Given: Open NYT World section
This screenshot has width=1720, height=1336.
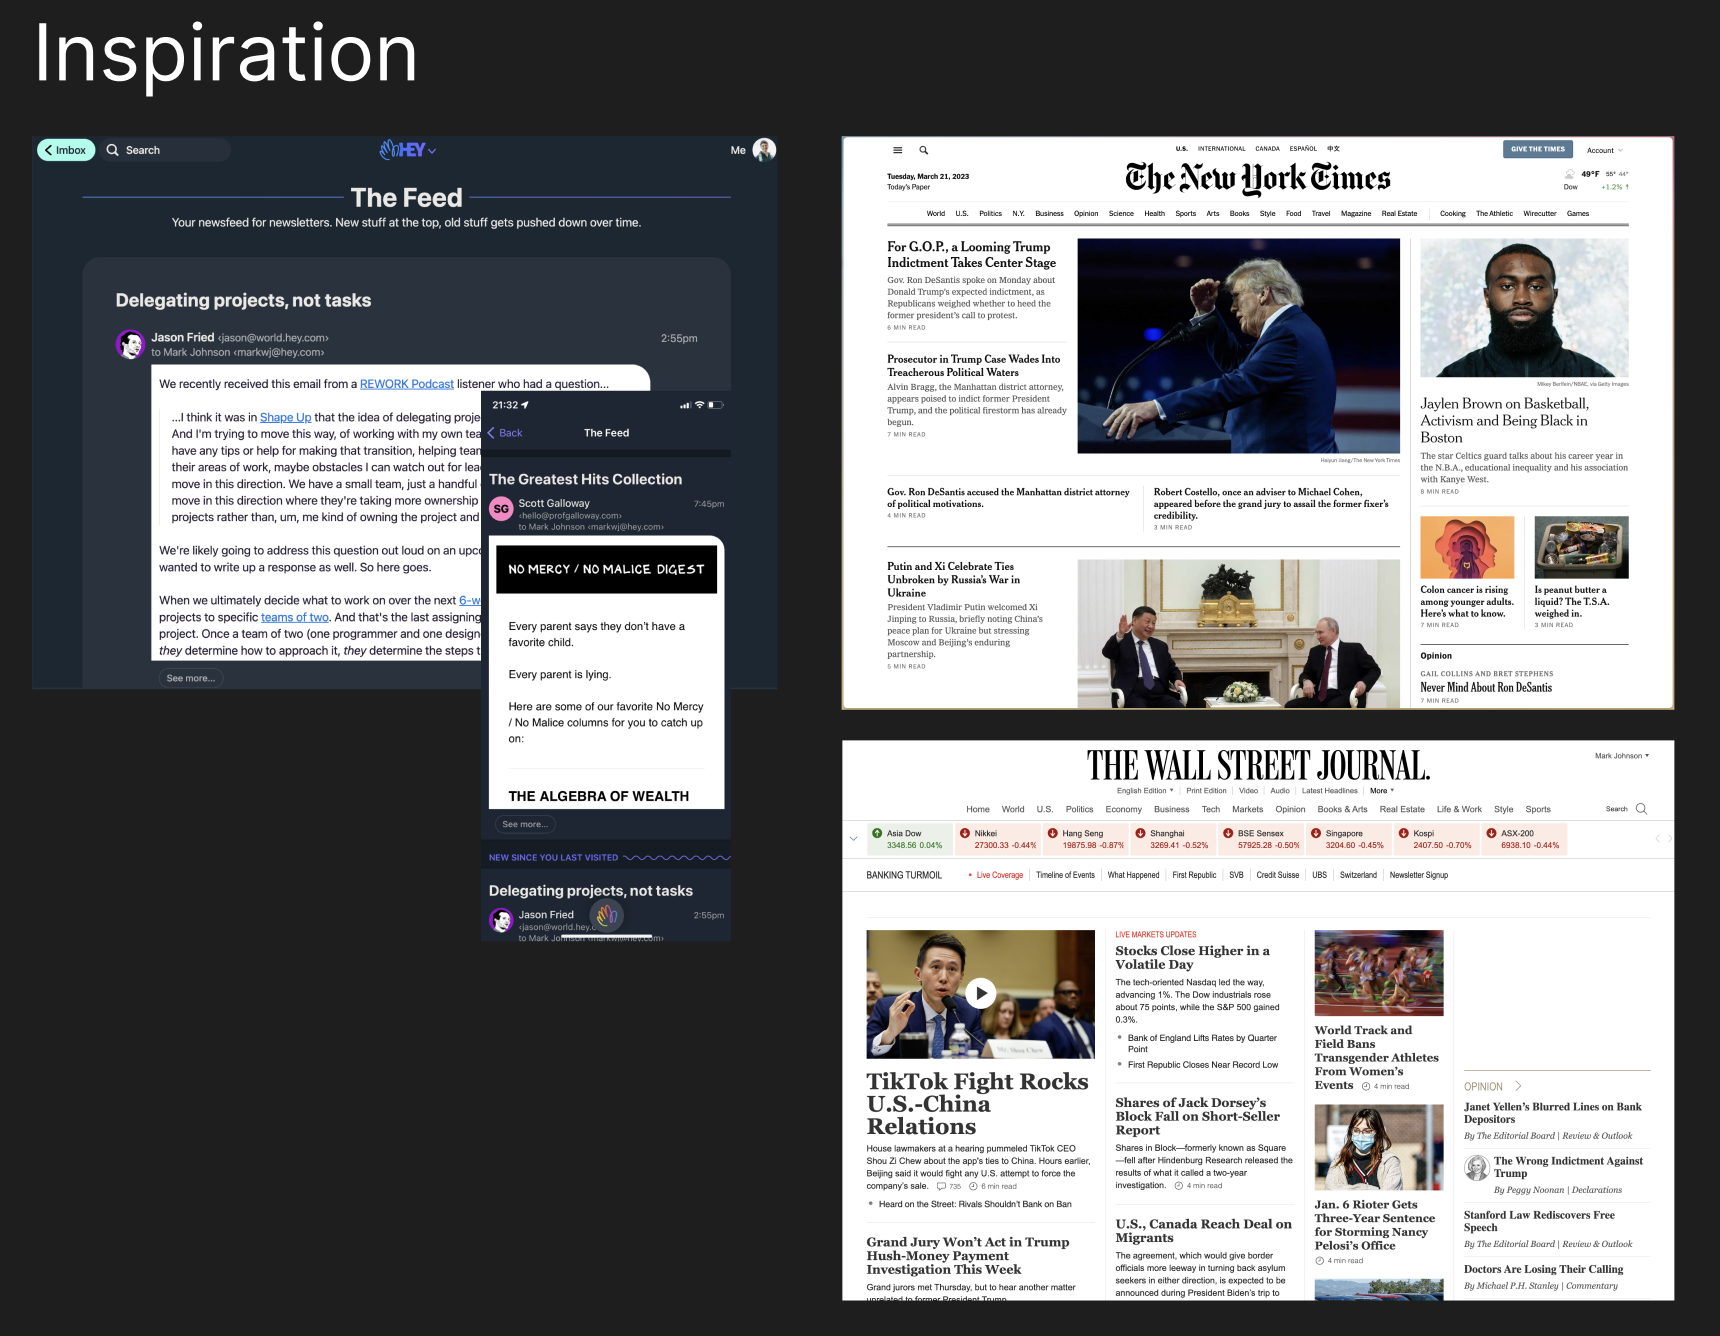Looking at the screenshot, I should tap(936, 213).
